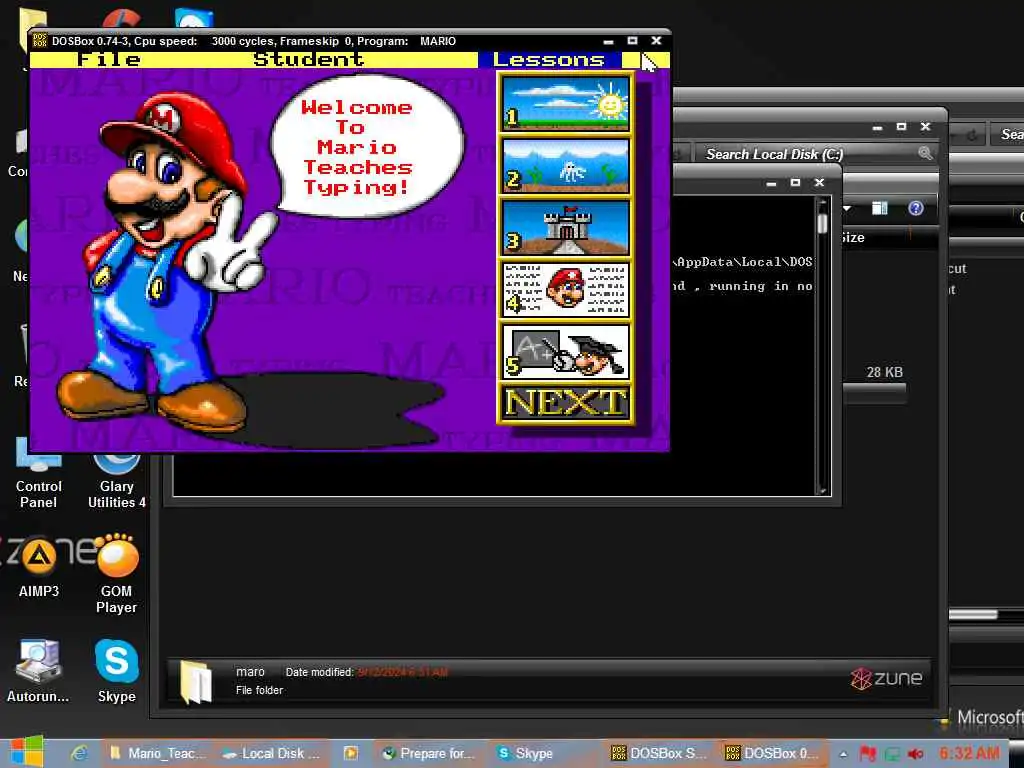Switch to the DOSBox 0... taskbar window
Viewport: 1024px width, 768px height.
point(775,753)
